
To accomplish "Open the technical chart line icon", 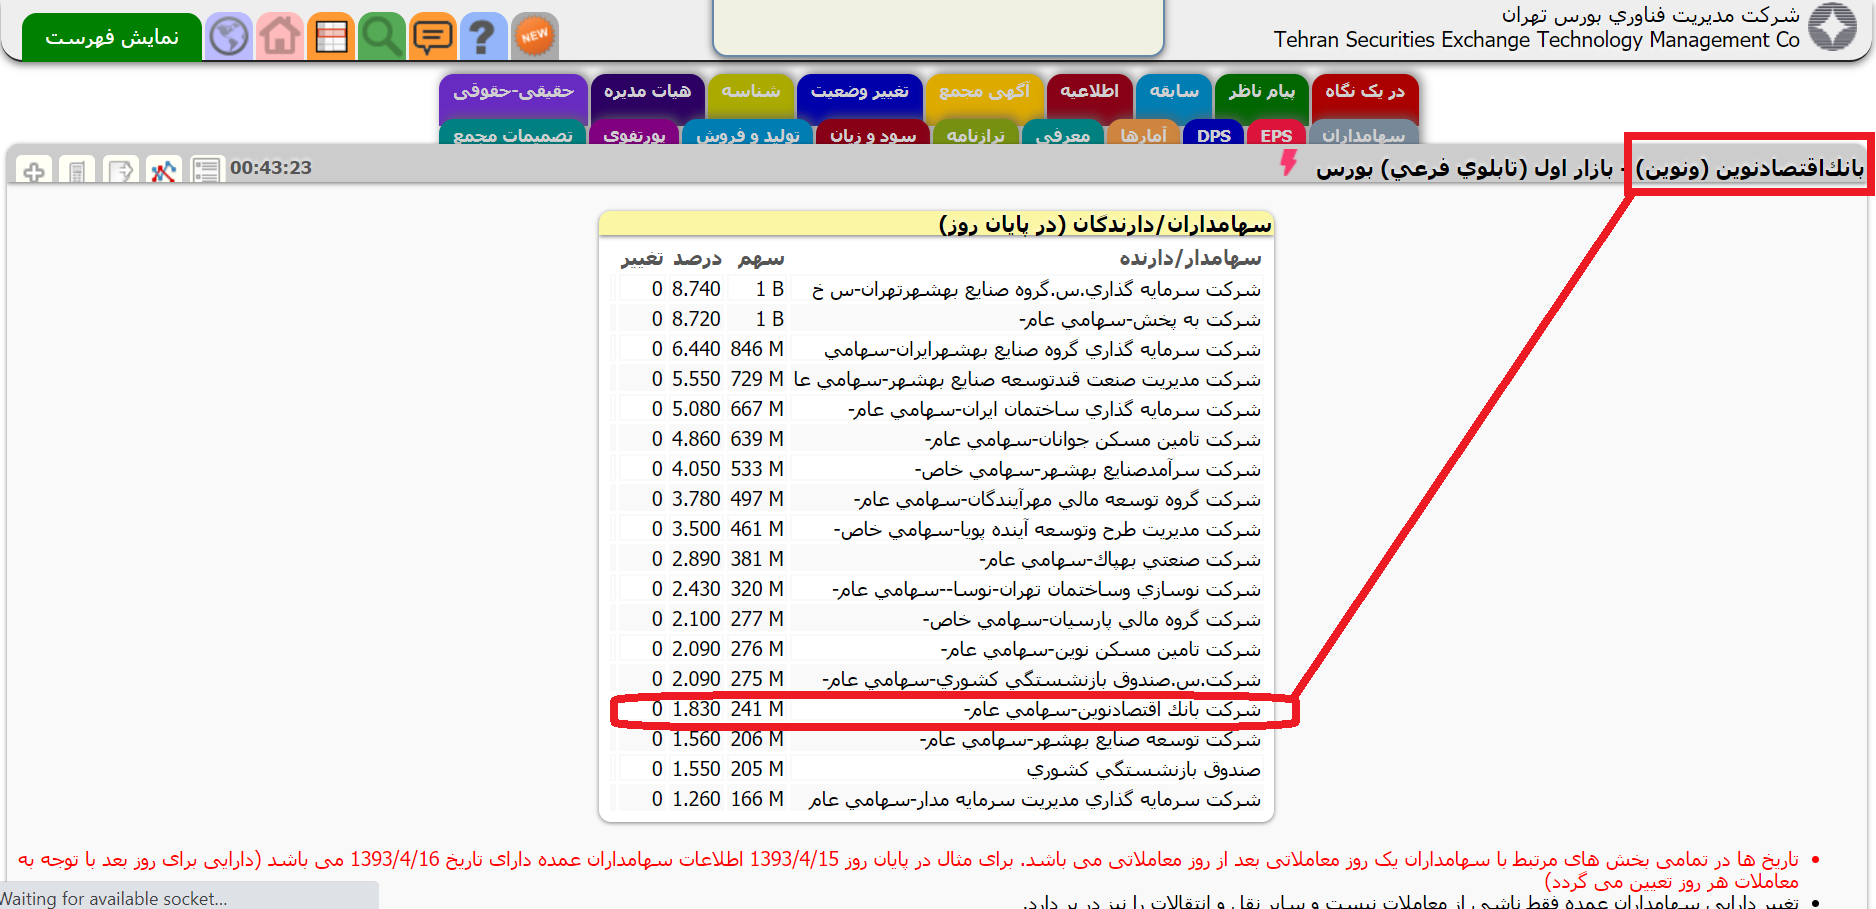I will pos(163,171).
